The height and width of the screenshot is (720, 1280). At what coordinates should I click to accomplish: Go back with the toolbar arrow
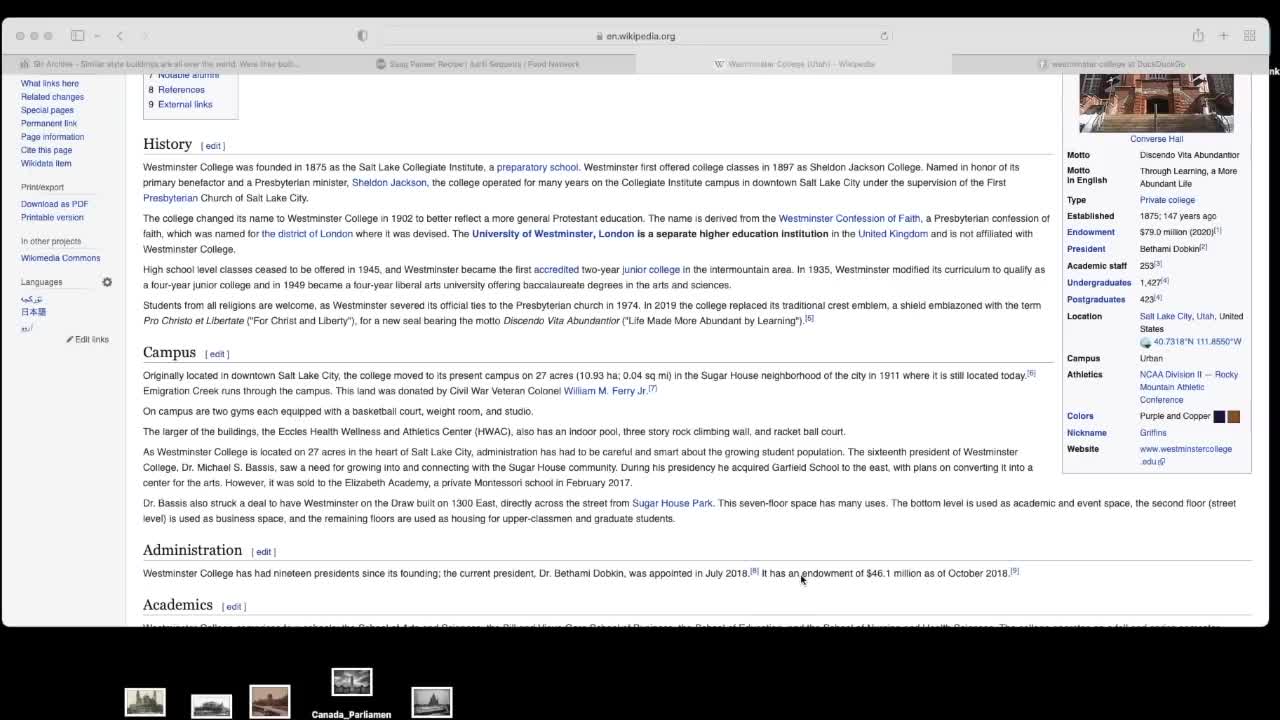click(x=119, y=36)
